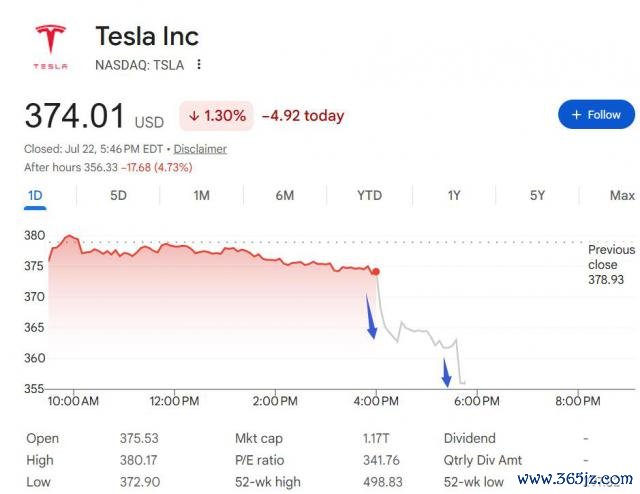The image size is (640, 494).
Task: Click the red closing price dot on the chart
Action: 376,271
